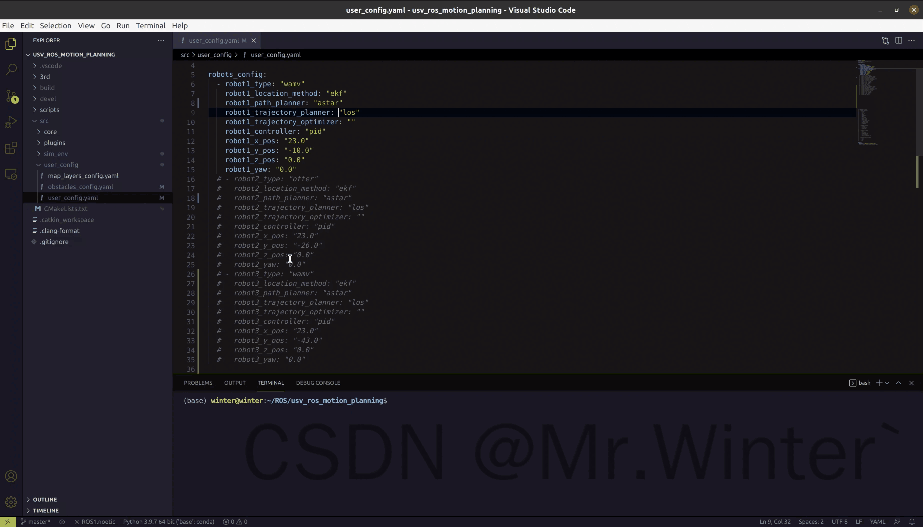Open the notifications bell in the status bar
This screenshot has height=527, width=923.
[912, 522]
